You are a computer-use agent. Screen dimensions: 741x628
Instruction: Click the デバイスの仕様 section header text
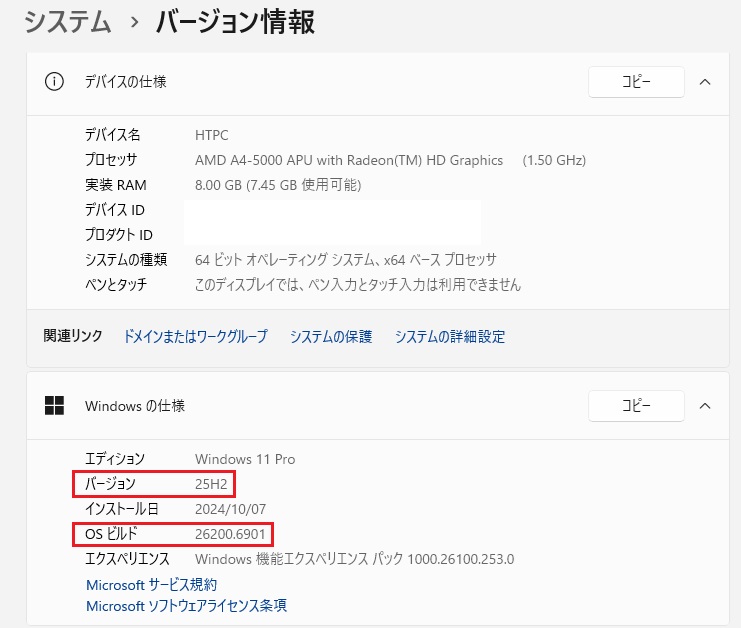126,82
